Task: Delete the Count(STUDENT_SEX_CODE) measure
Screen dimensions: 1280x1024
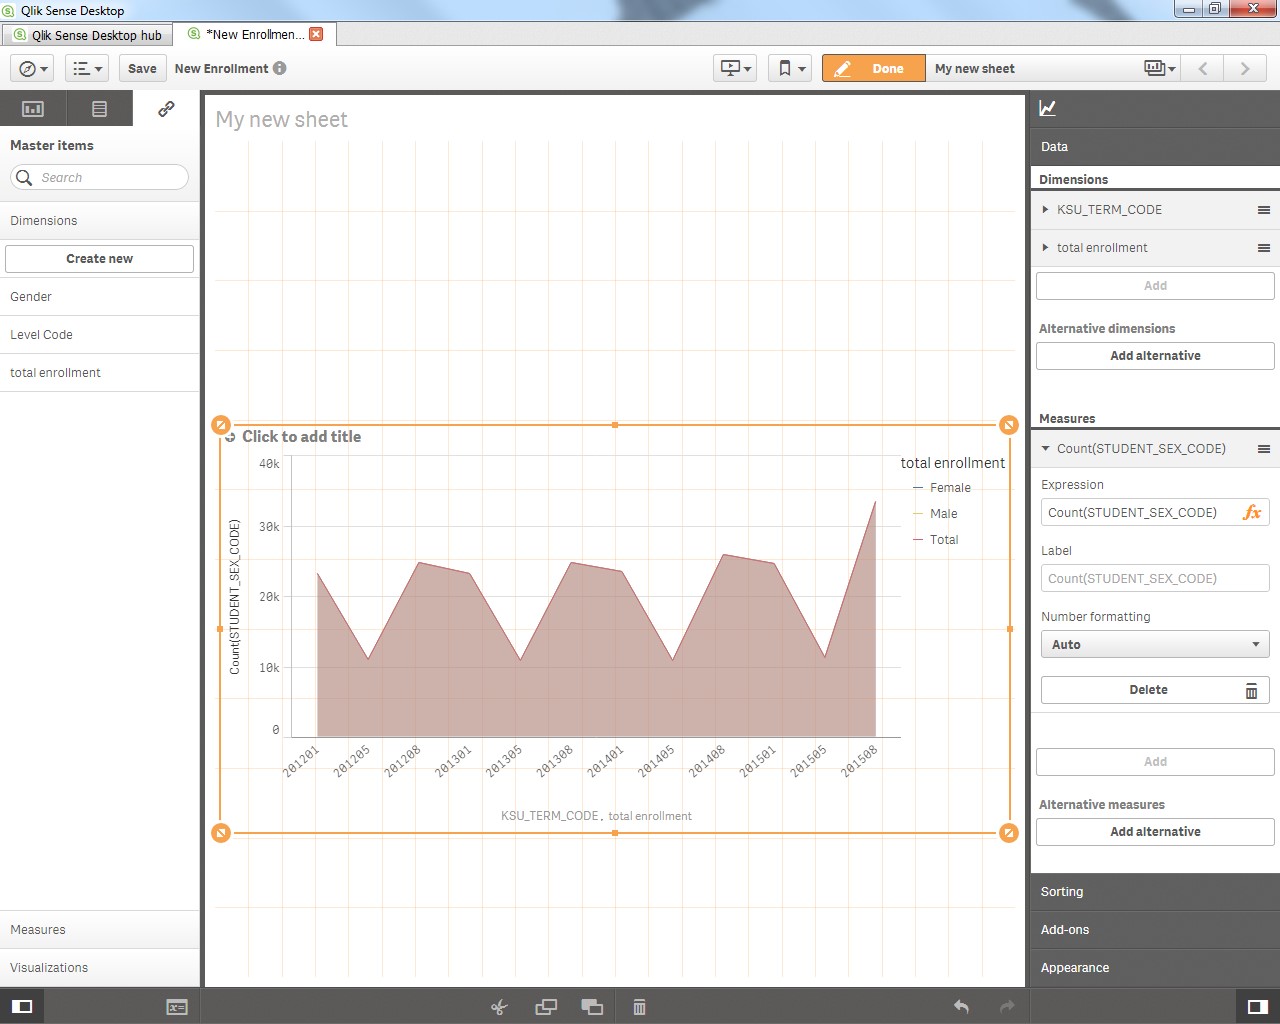Action: coord(1155,690)
